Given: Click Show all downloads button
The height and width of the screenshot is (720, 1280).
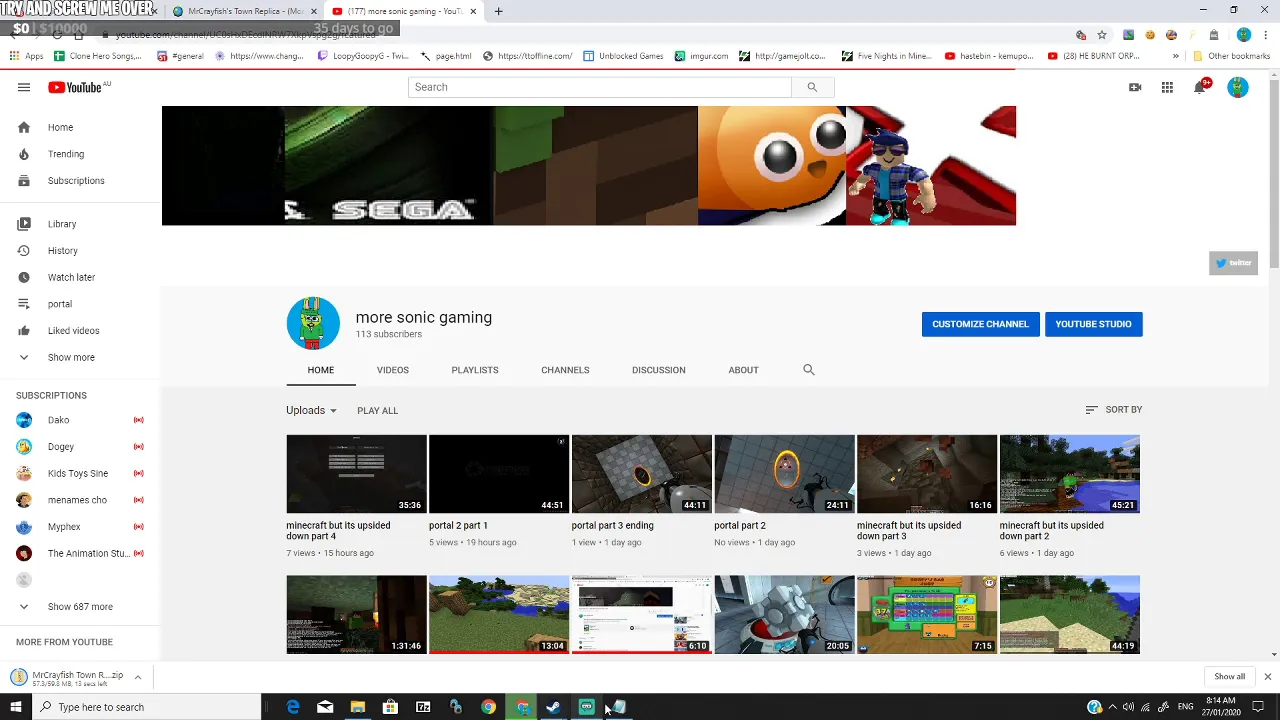Looking at the screenshot, I should pyautogui.click(x=1230, y=677).
